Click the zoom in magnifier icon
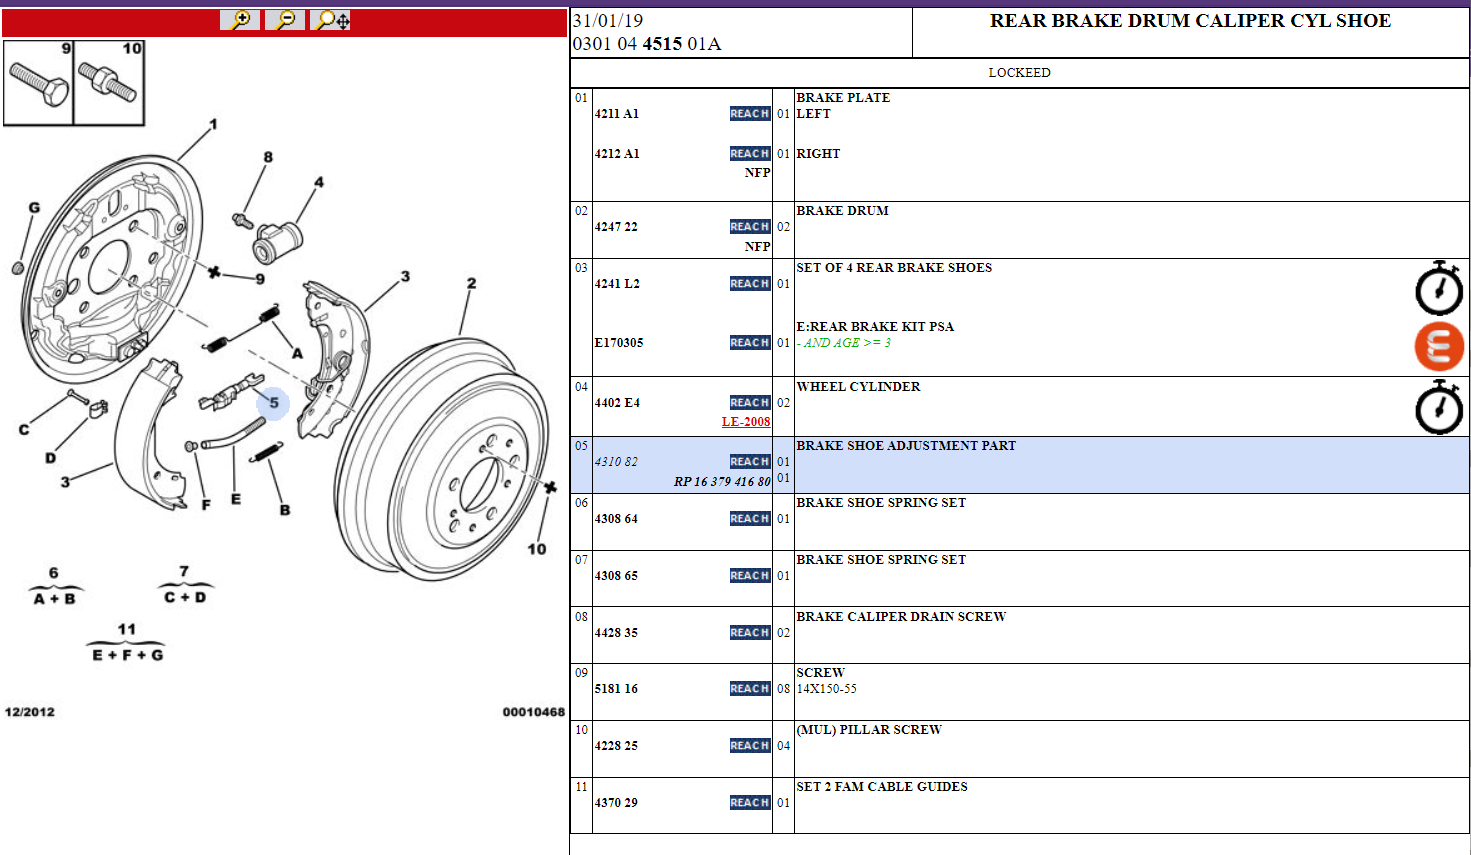 click(240, 20)
